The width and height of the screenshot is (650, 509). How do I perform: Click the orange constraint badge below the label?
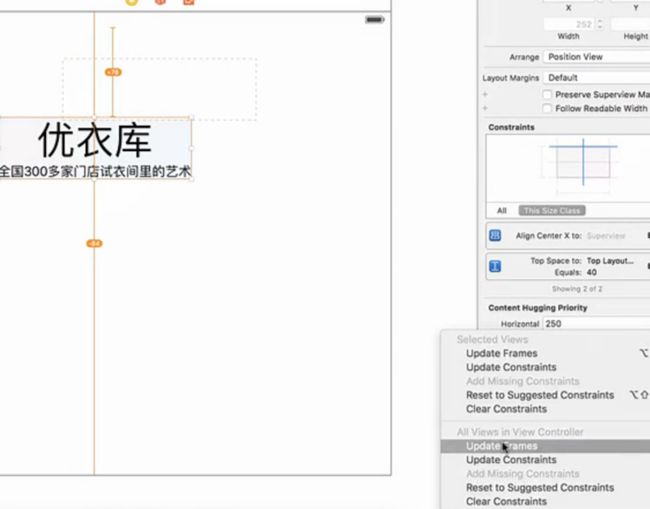click(94, 243)
